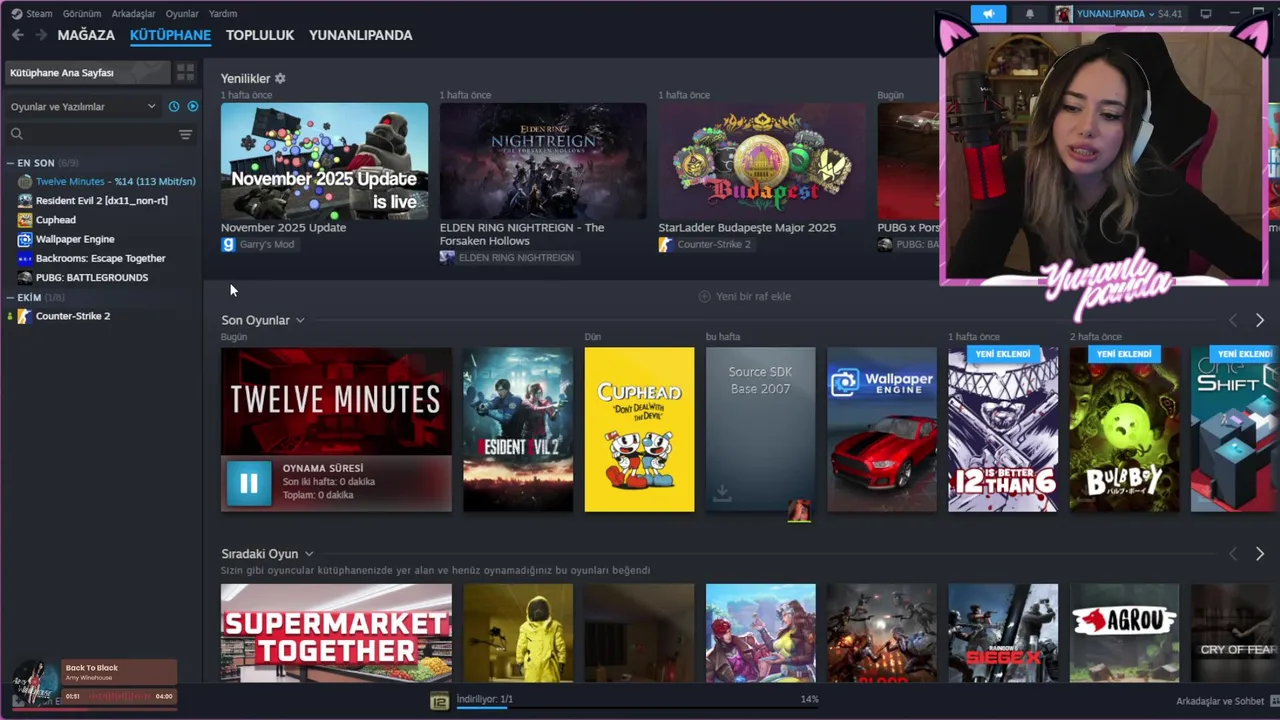Screen dimensions: 1280x720
Task: Open the Bulb Boy cover
Action: (x=1124, y=429)
